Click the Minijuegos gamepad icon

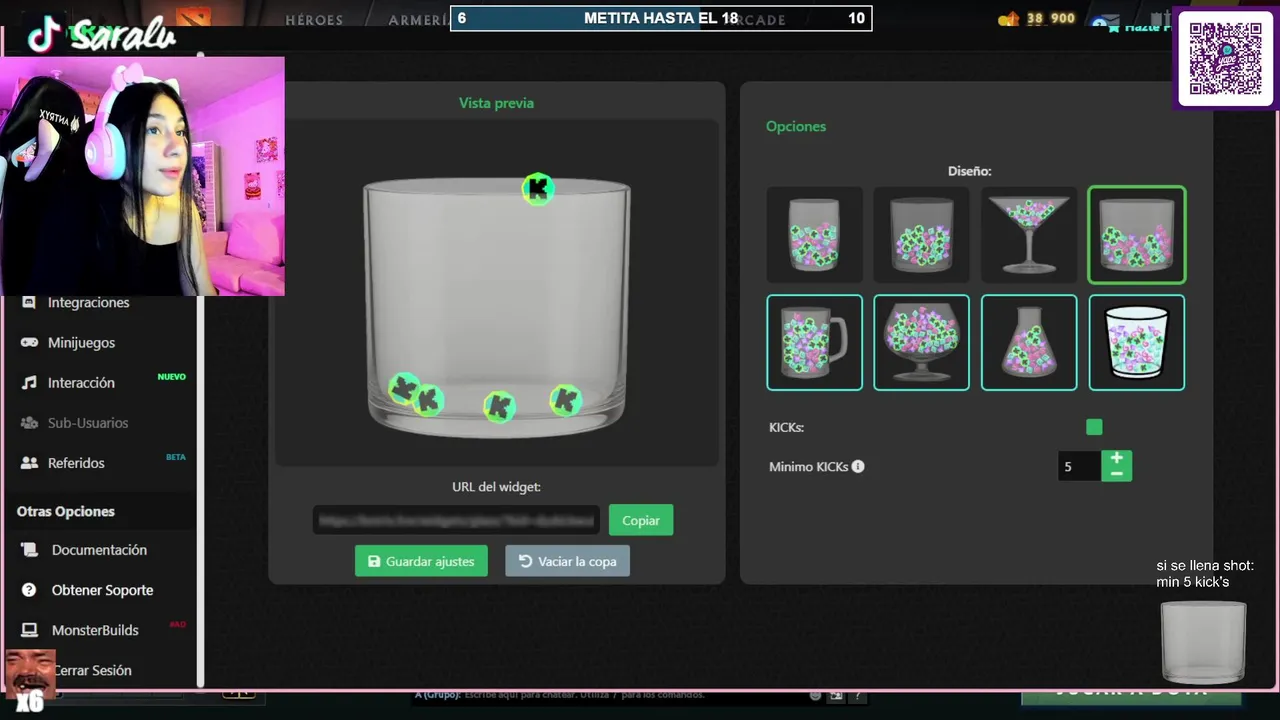pos(29,342)
